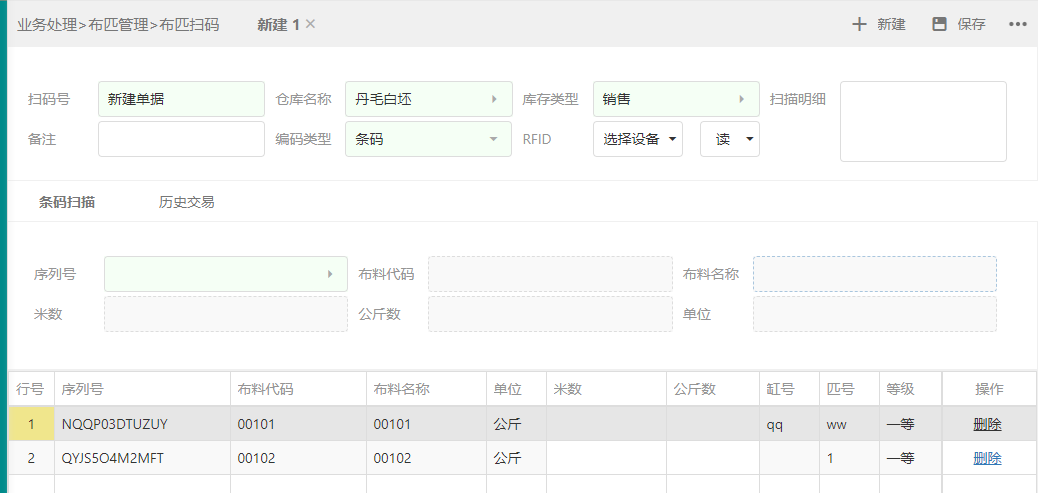Open the 选择设备 RFID dropdown
The image size is (1038, 493).
coord(672,139)
